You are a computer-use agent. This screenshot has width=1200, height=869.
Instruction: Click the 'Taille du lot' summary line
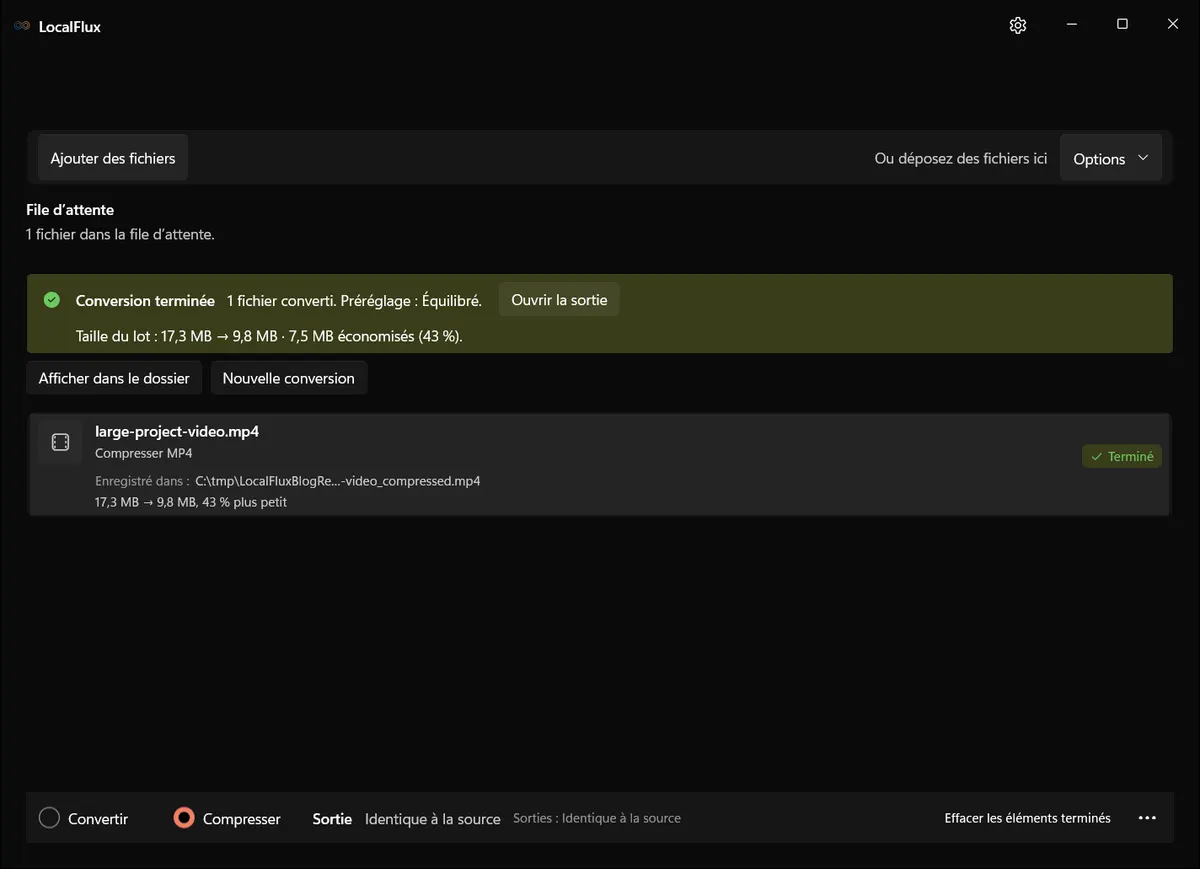click(269, 336)
